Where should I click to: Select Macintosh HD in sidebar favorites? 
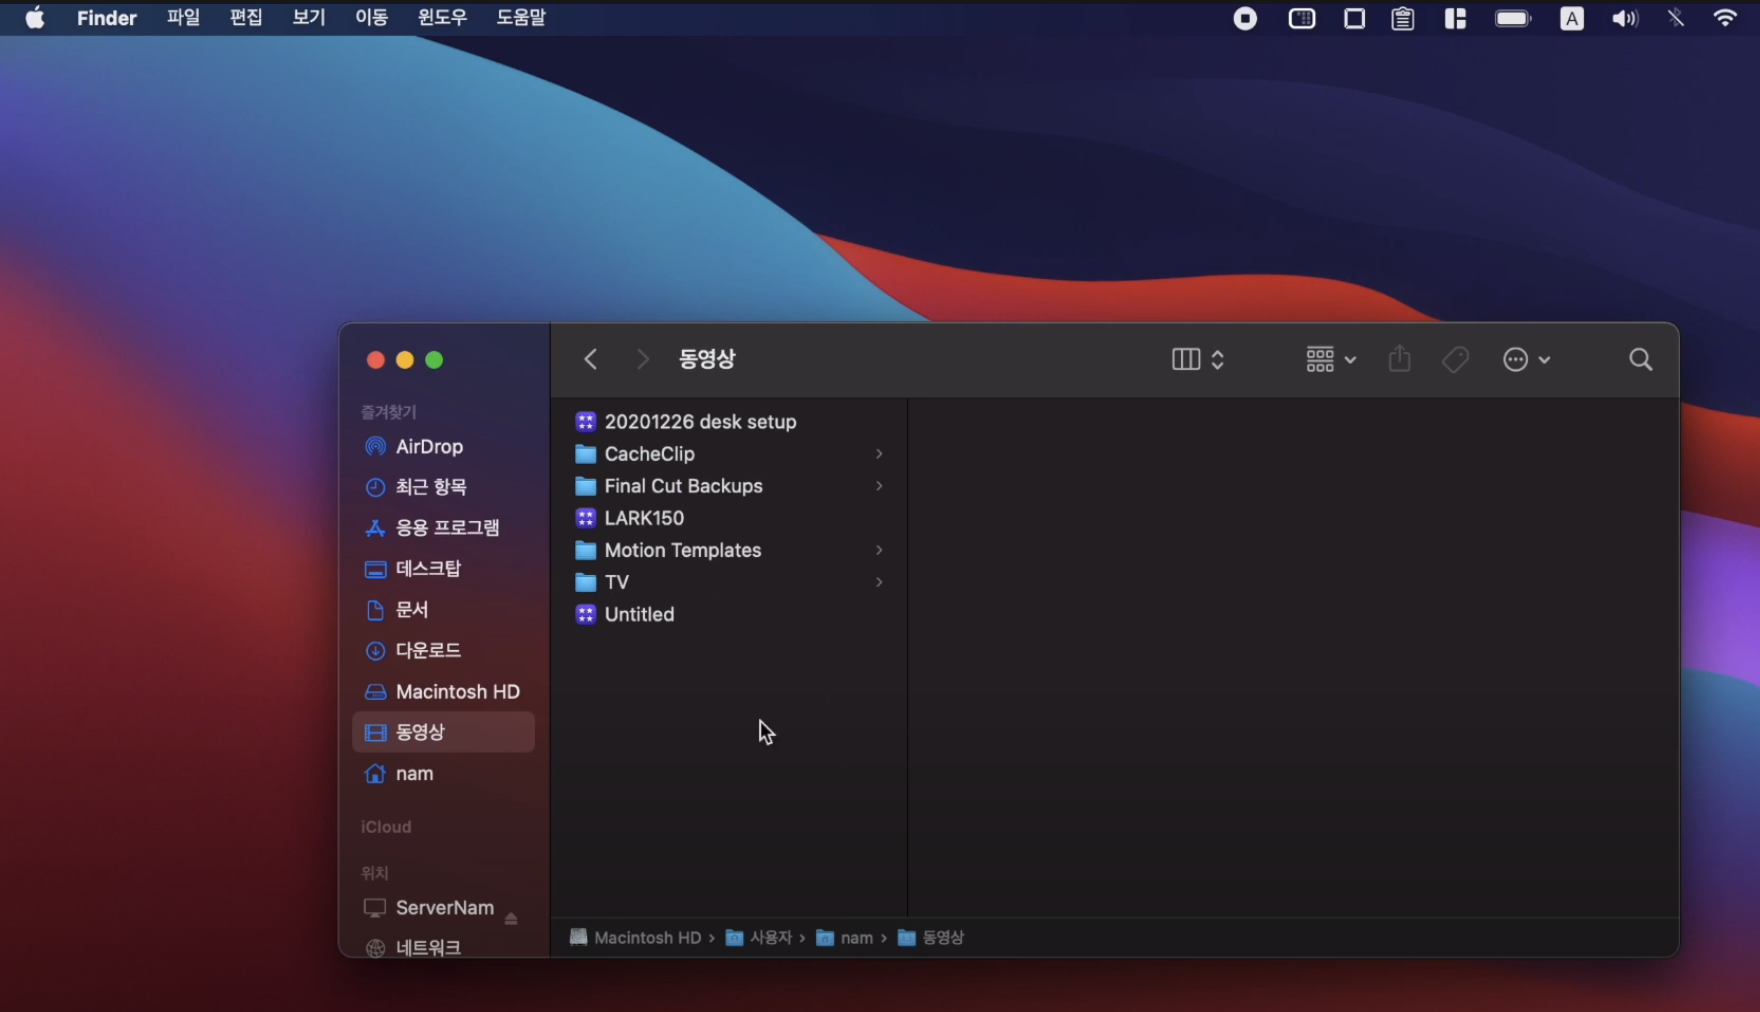click(x=443, y=692)
